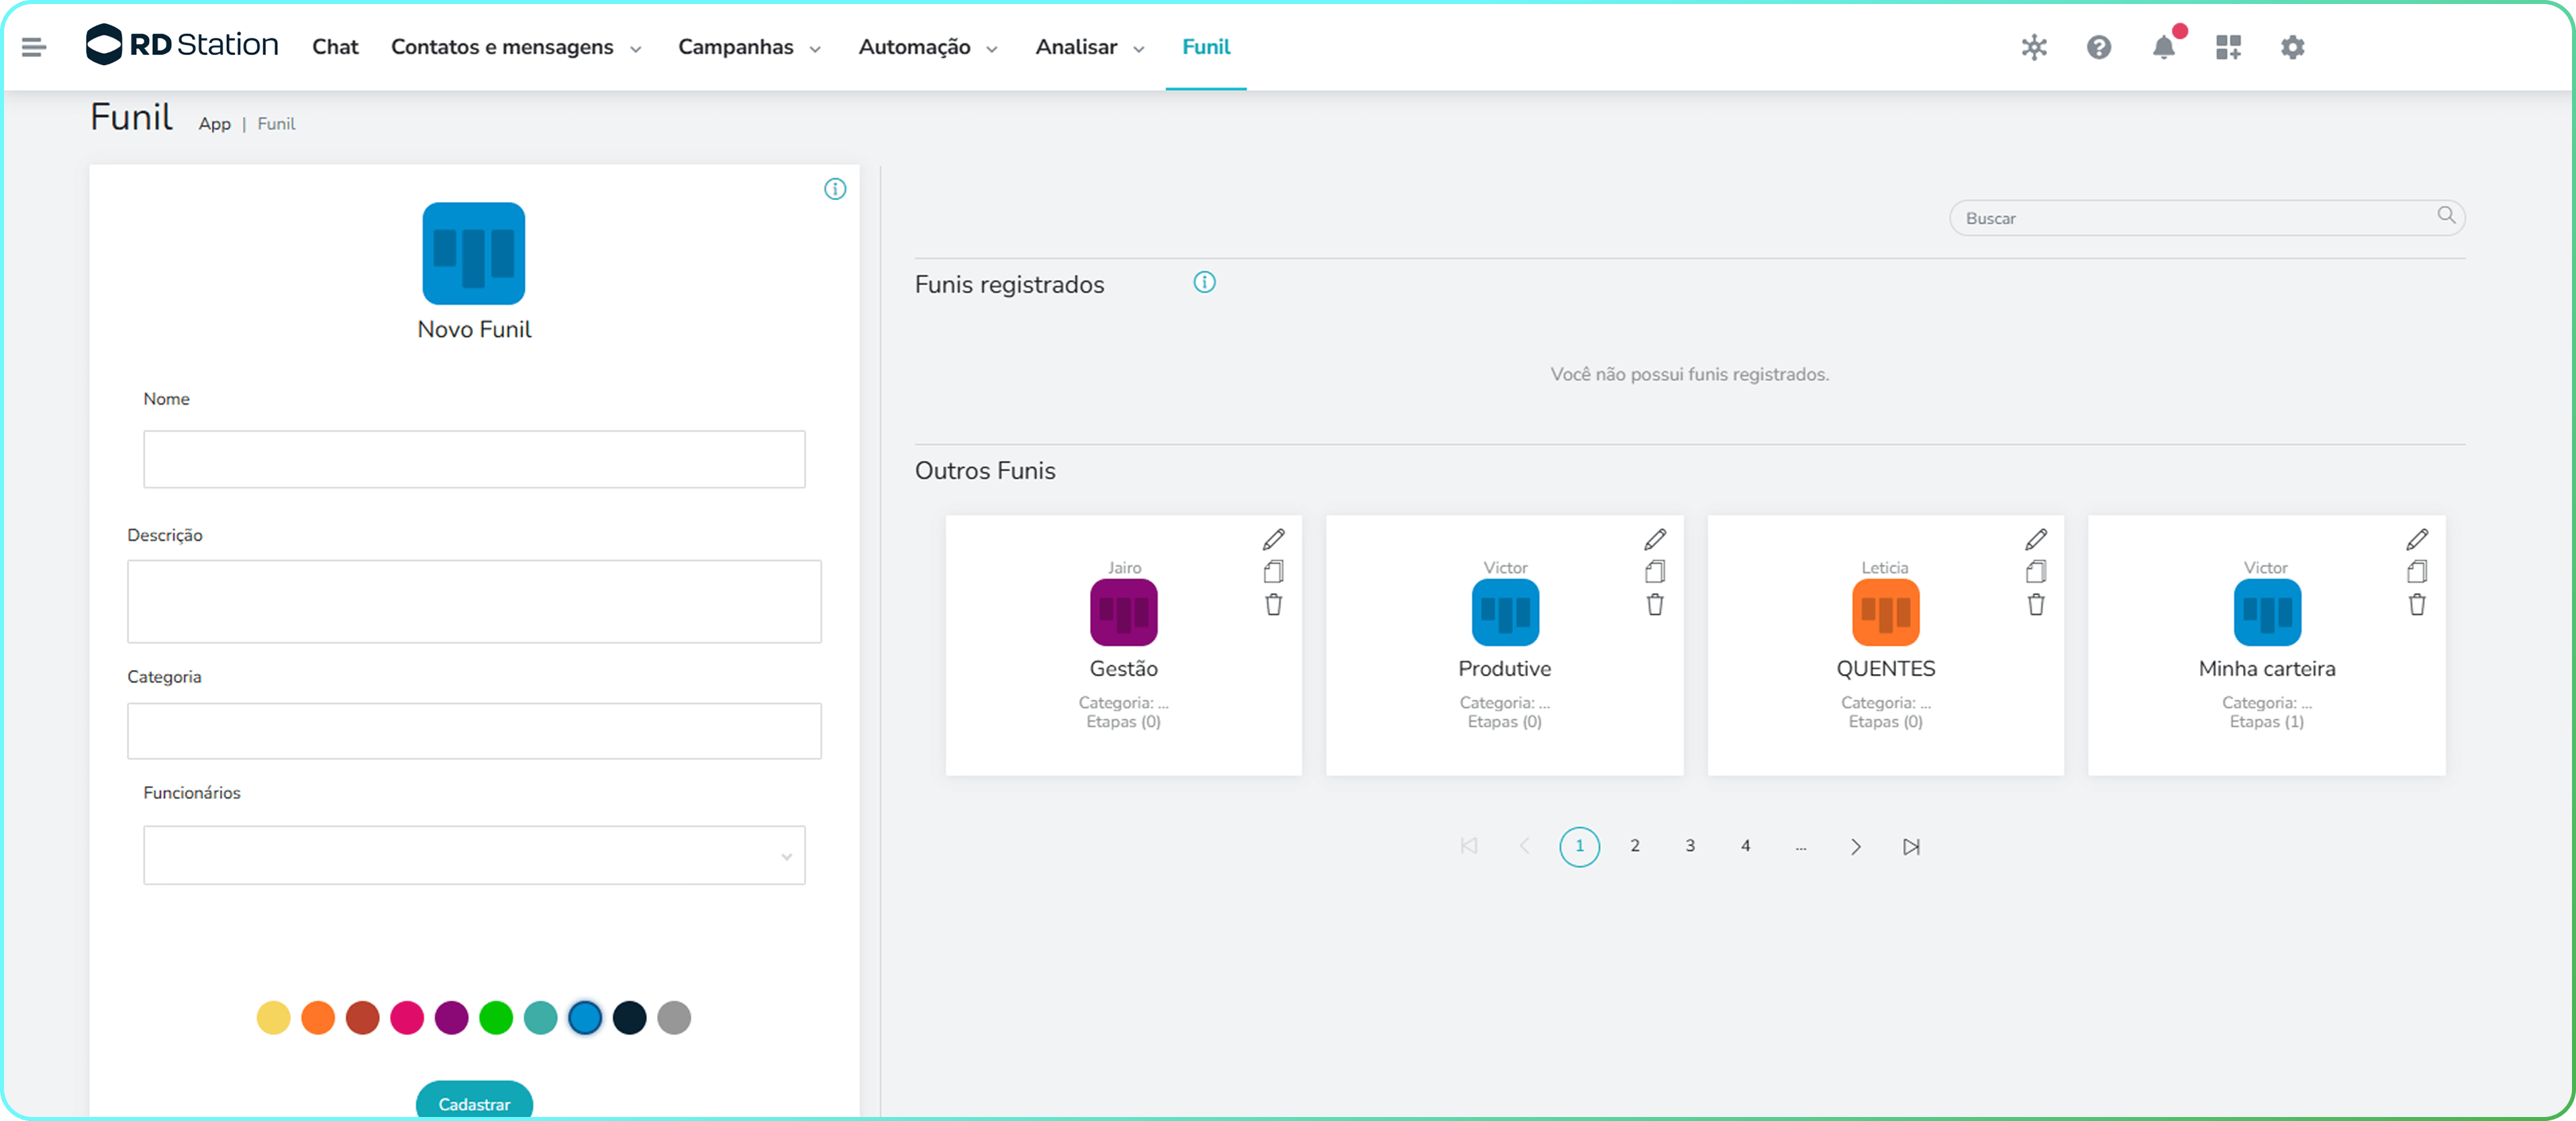The width and height of the screenshot is (2576, 1121).
Task: Delete the QUENTES funnel
Action: pyautogui.click(x=2036, y=605)
